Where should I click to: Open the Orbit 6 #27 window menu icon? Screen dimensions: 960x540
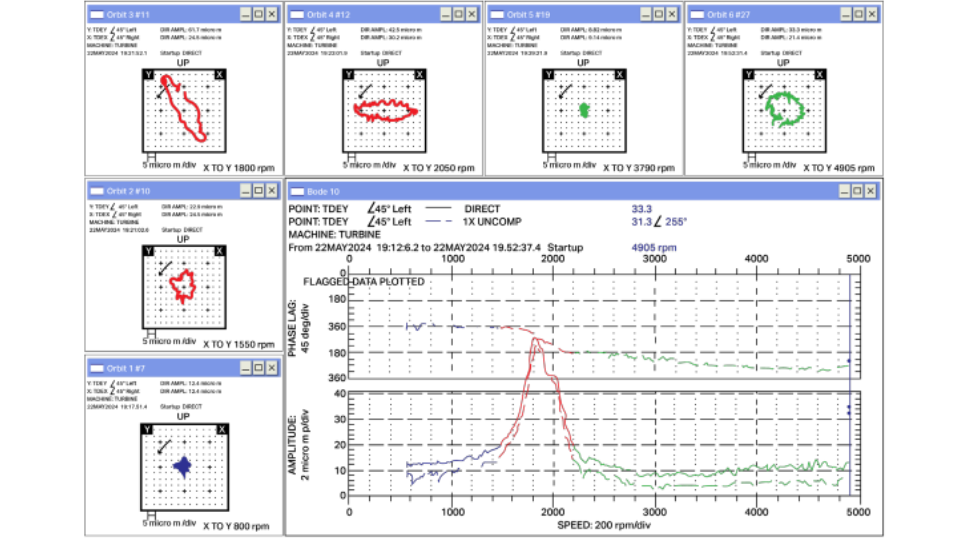(x=696, y=15)
